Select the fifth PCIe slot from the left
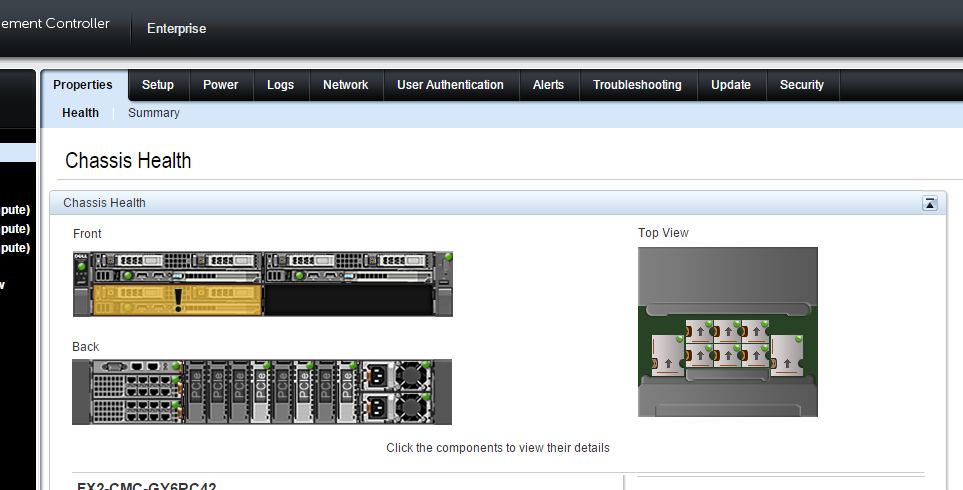 tap(282, 392)
